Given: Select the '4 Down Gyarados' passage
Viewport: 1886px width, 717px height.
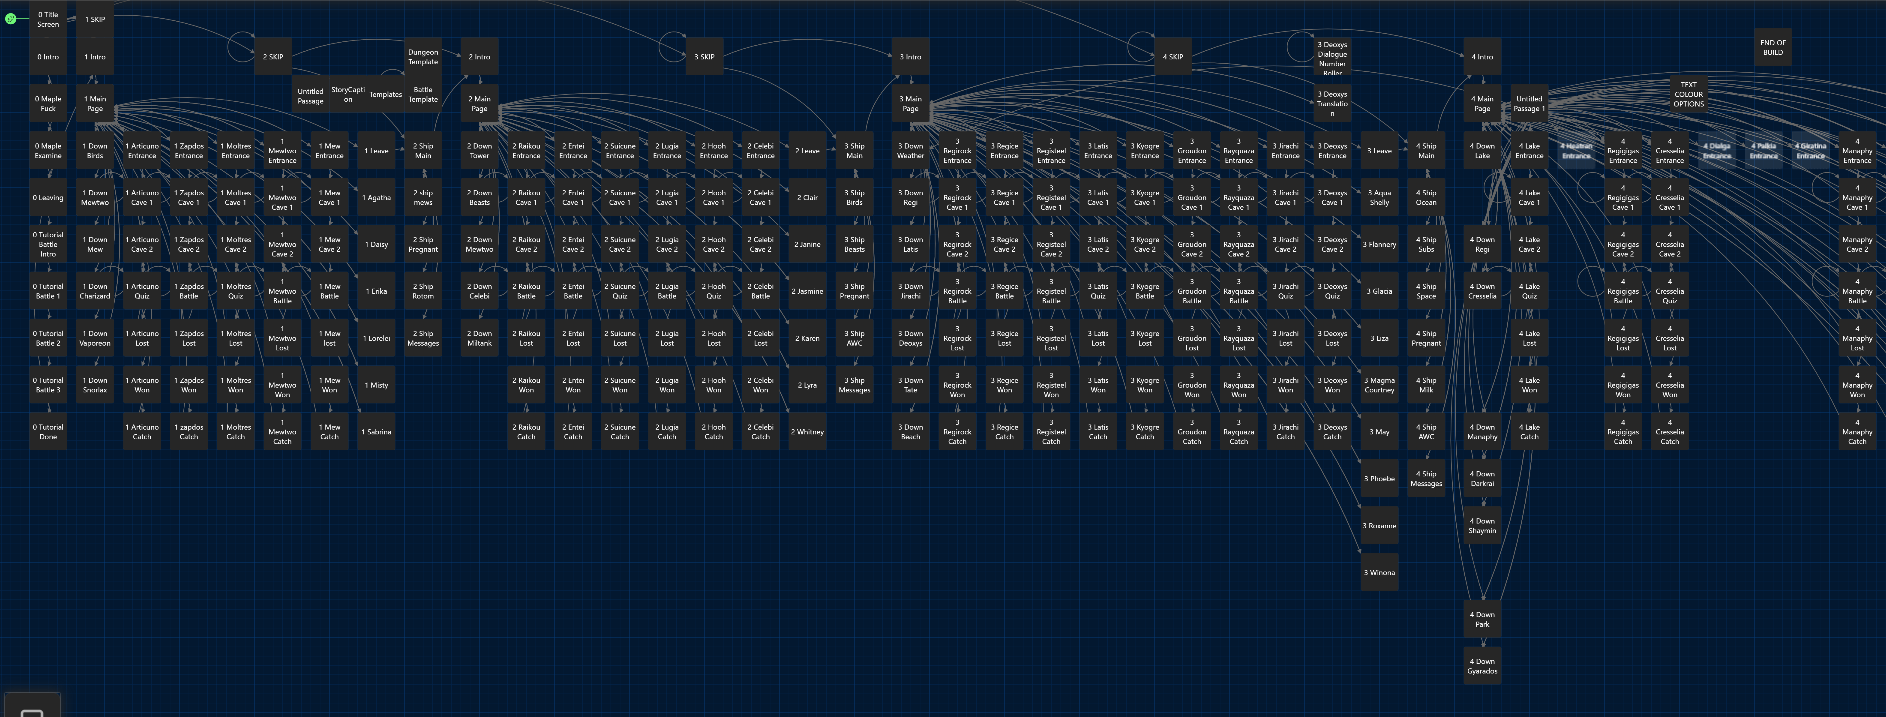Looking at the screenshot, I should click(x=1483, y=667).
